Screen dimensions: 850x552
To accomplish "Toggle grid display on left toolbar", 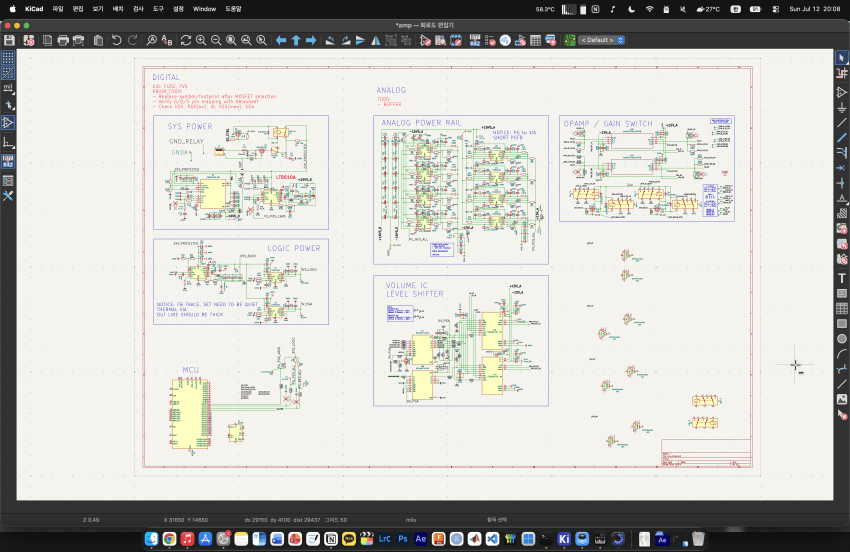I will pos(8,57).
